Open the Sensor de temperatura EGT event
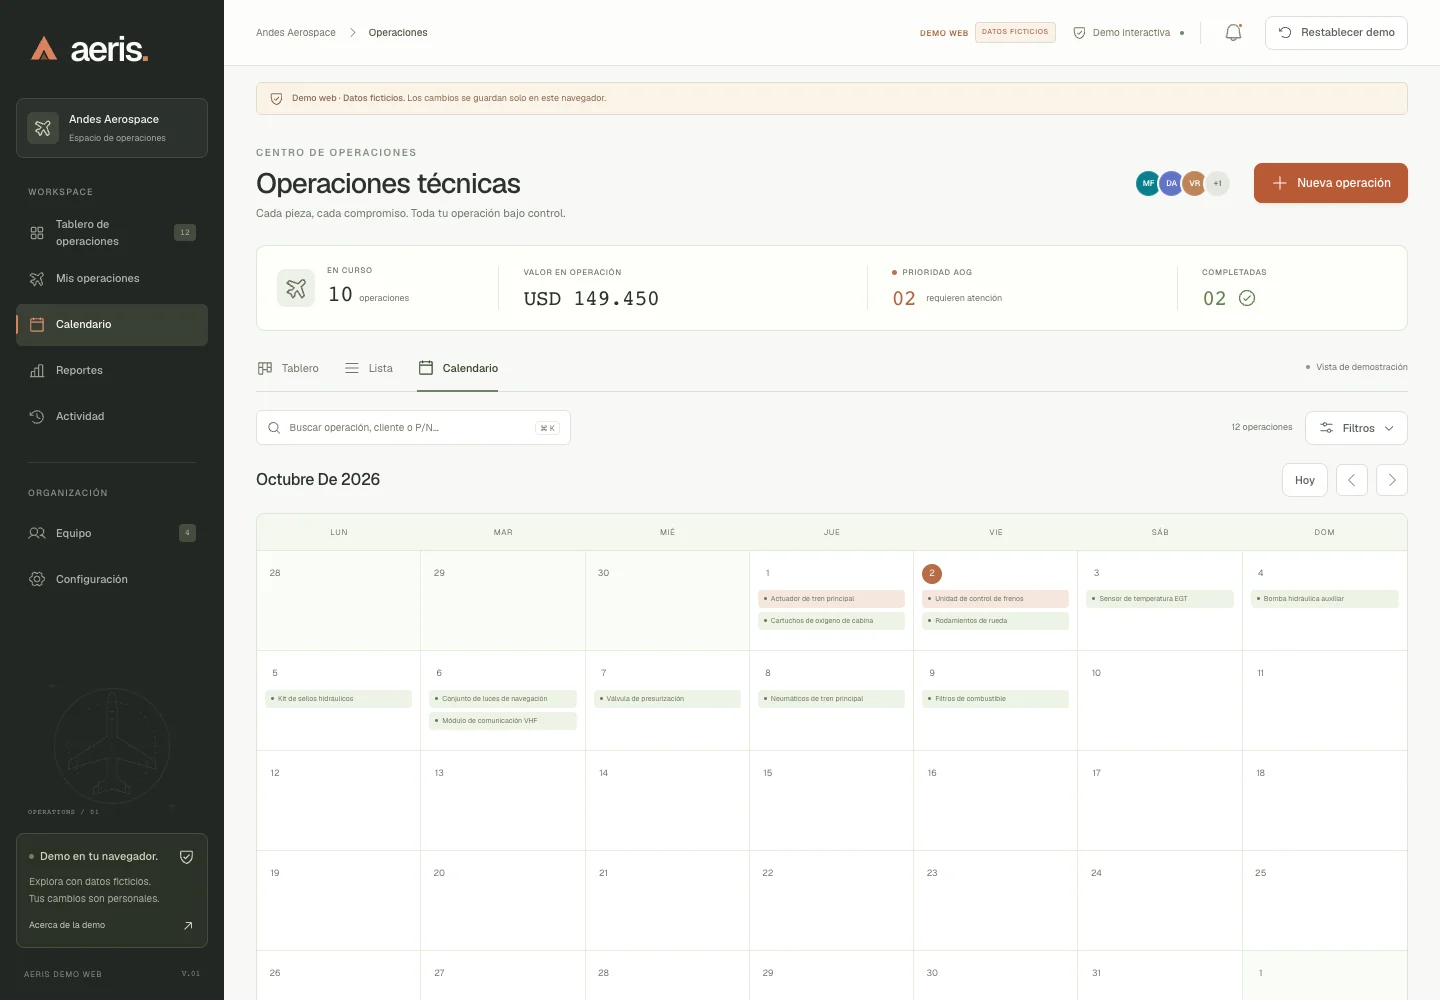Screen dimensions: 1440x1000 tap(1160, 599)
